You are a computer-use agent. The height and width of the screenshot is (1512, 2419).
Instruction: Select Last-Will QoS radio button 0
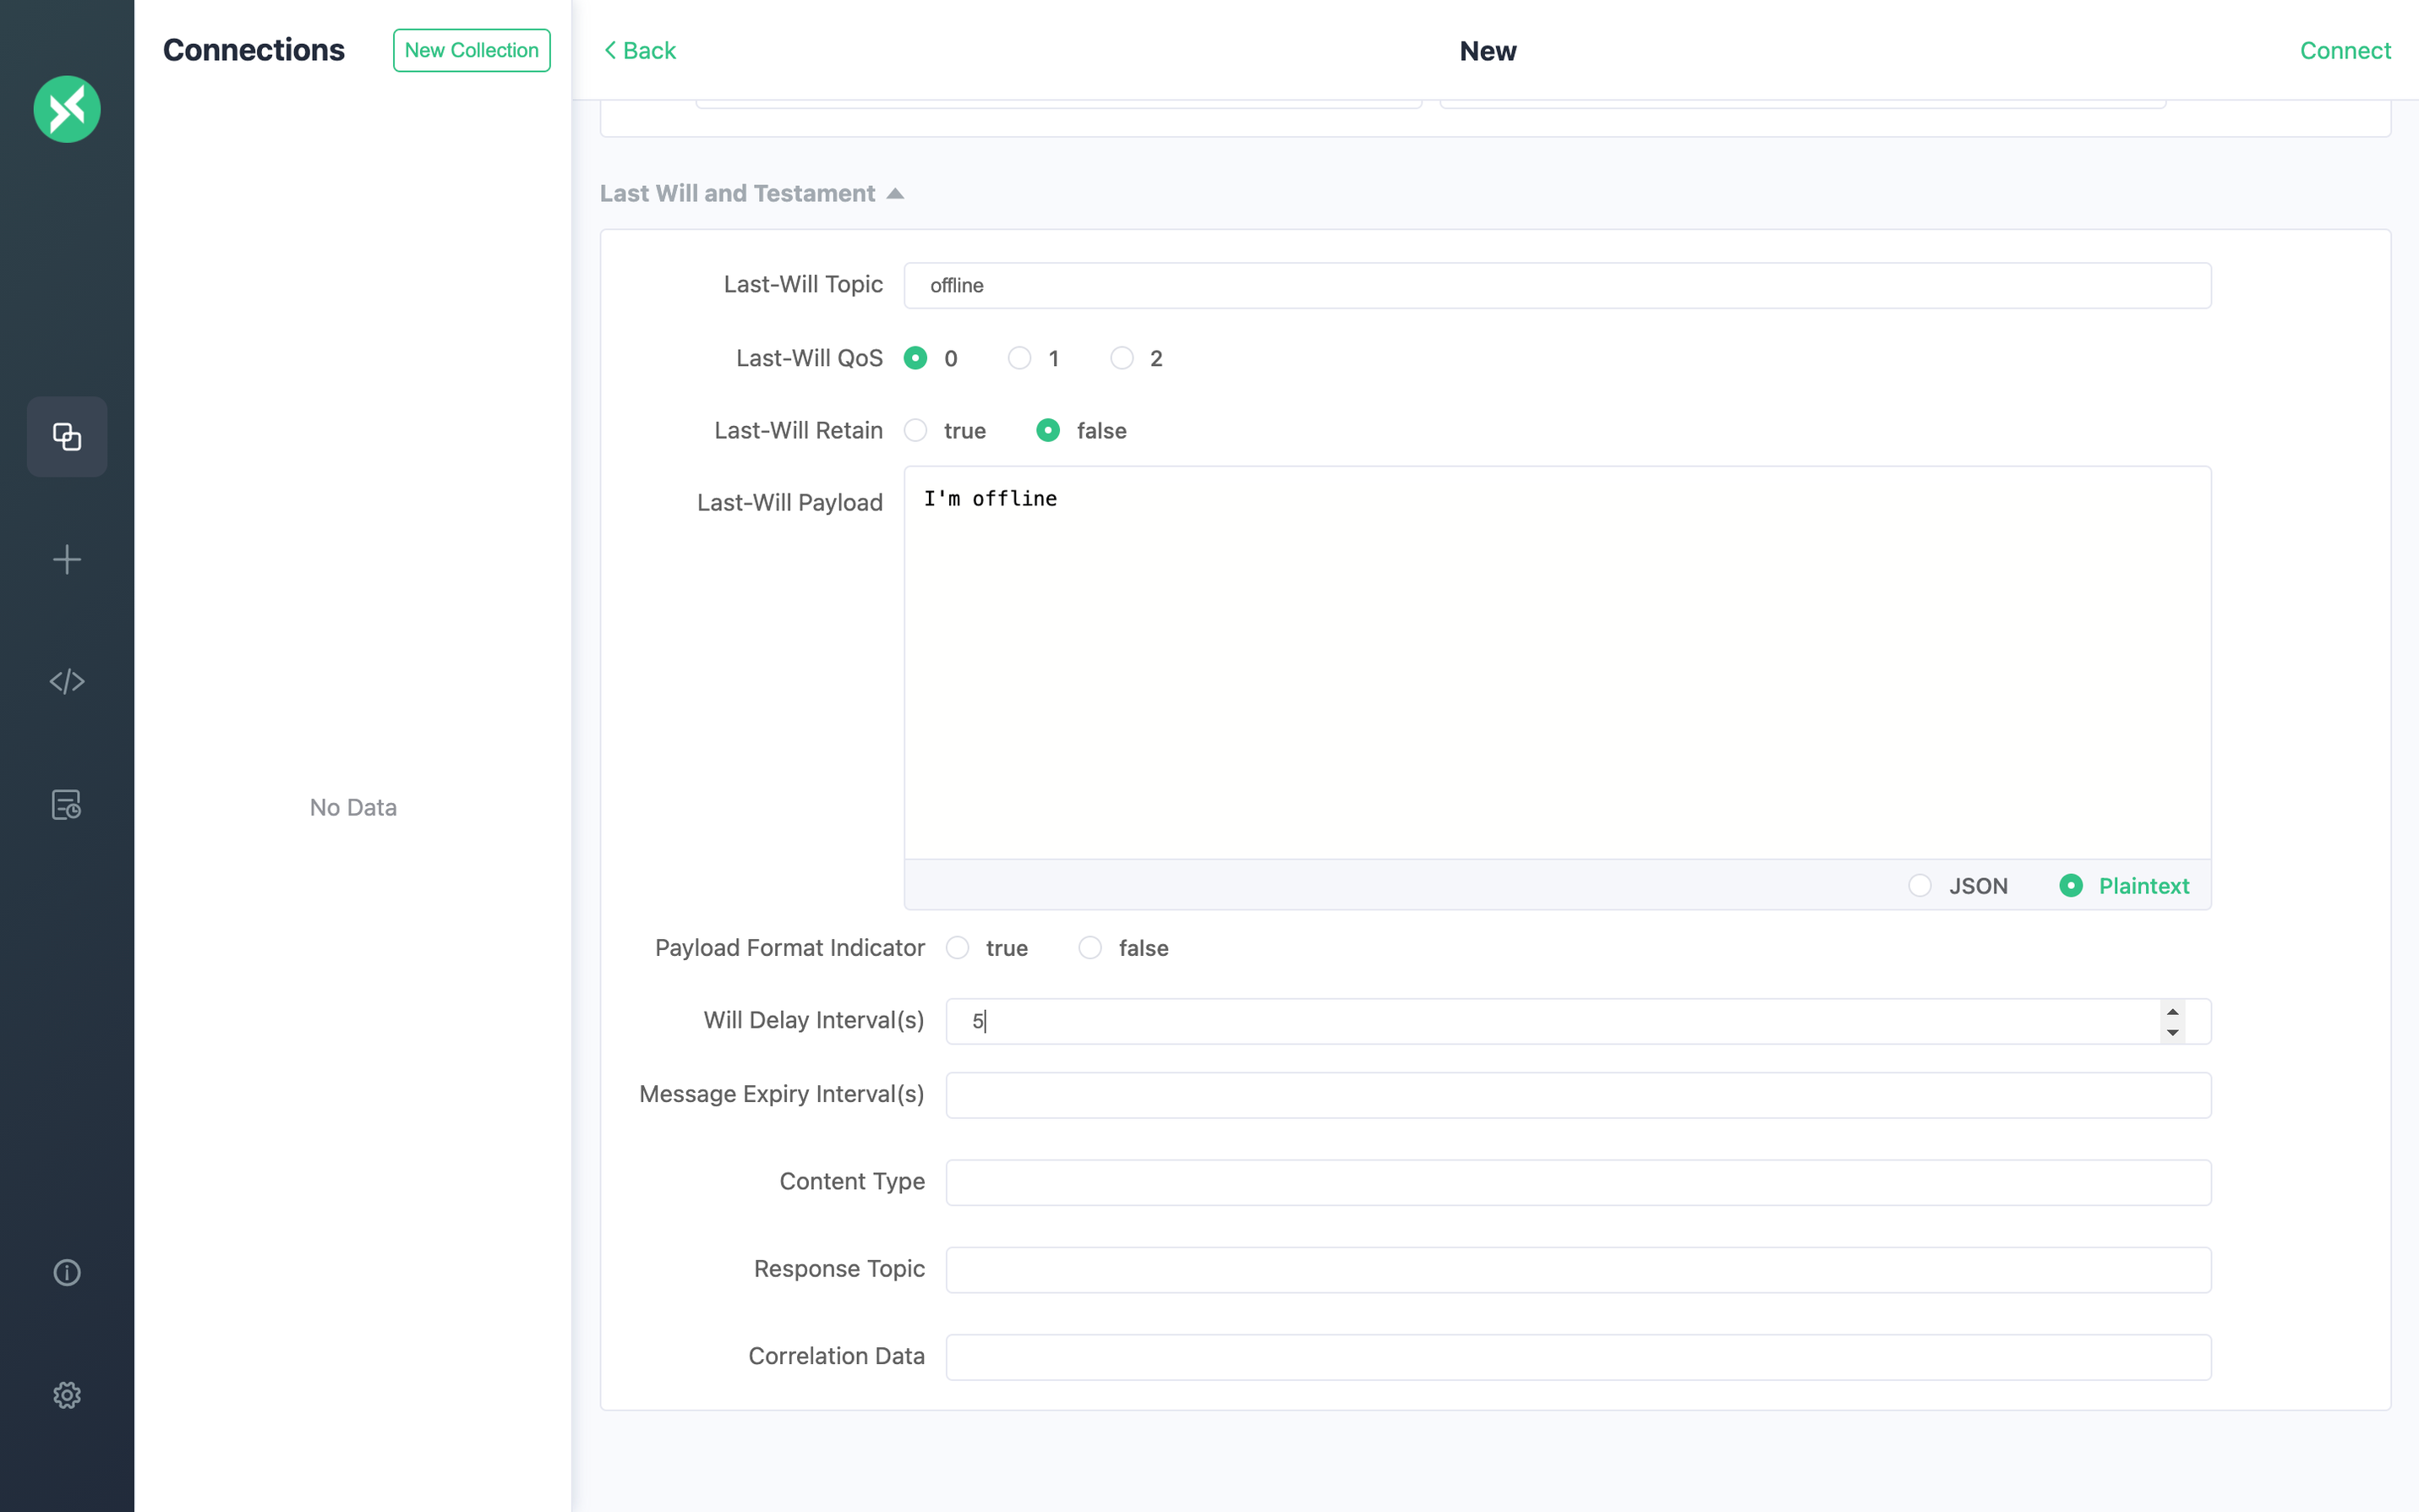pyautogui.click(x=916, y=358)
